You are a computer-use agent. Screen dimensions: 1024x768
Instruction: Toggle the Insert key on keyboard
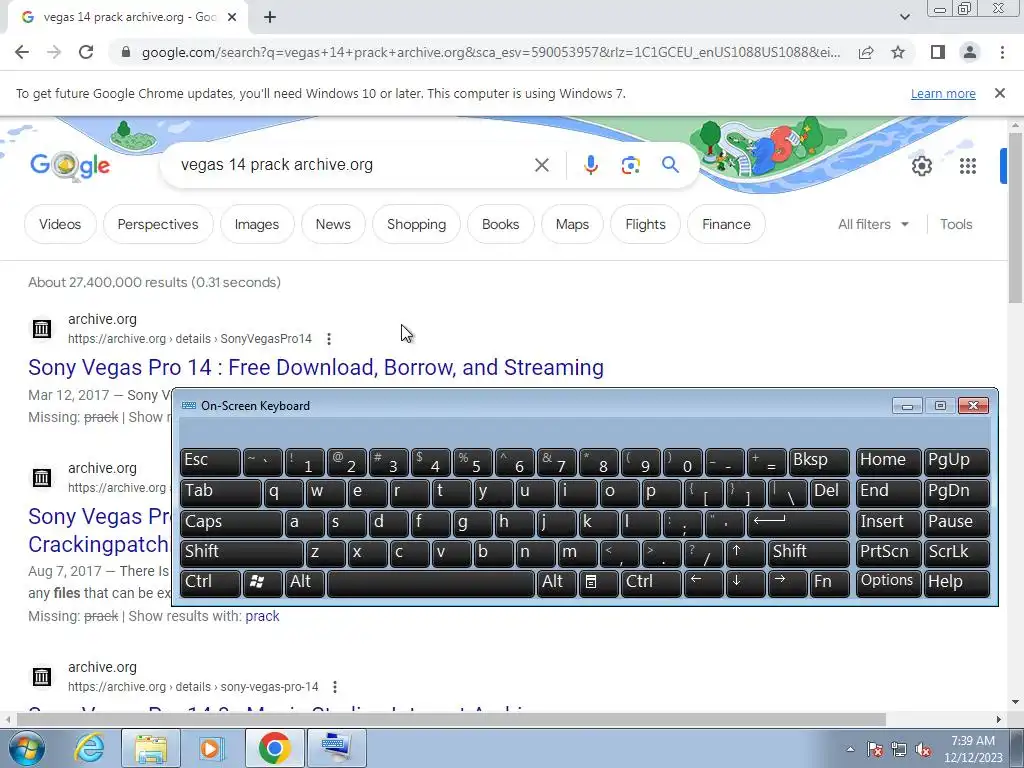click(888, 522)
